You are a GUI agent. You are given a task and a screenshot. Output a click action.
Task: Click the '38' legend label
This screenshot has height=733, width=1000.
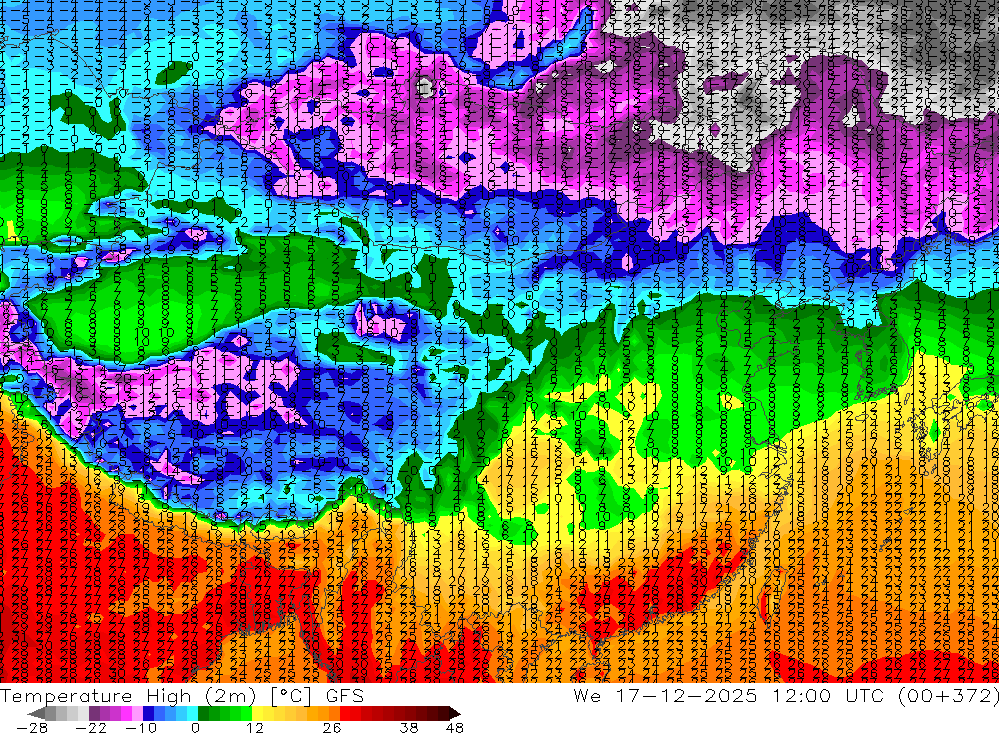(x=409, y=727)
